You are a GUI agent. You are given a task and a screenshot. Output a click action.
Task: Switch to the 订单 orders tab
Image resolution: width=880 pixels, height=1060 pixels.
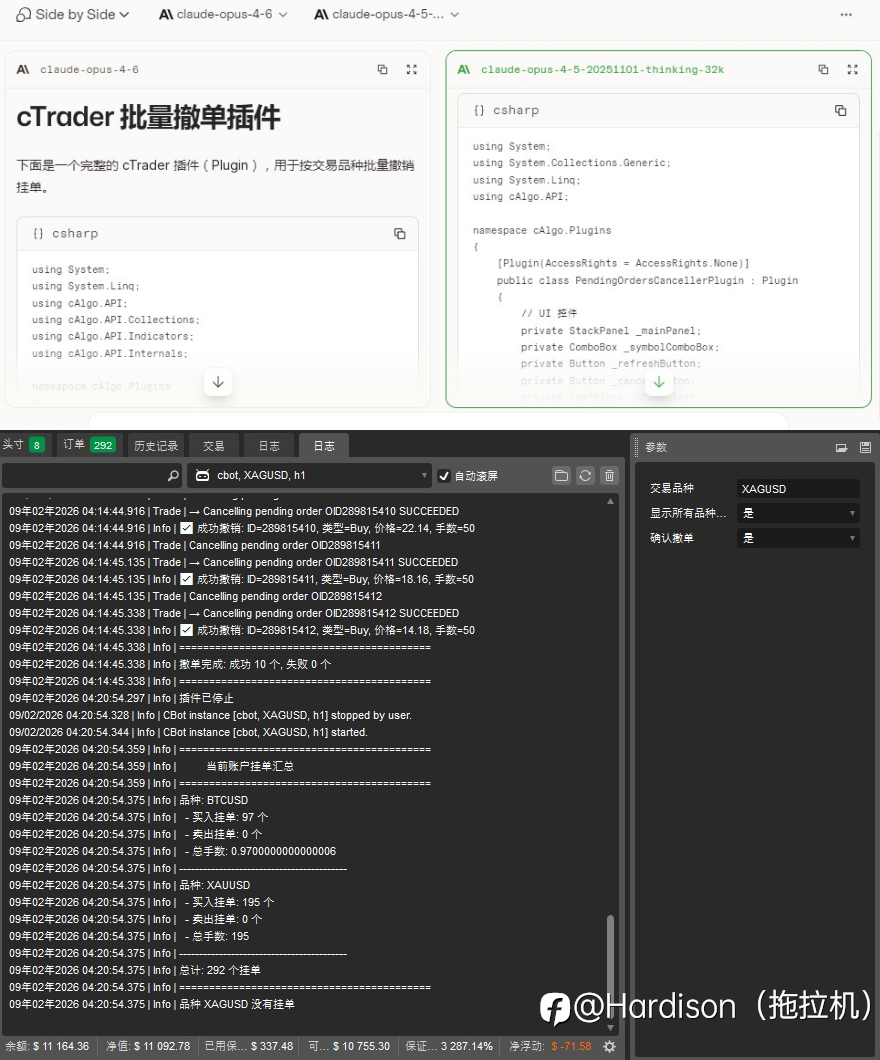tap(89, 445)
